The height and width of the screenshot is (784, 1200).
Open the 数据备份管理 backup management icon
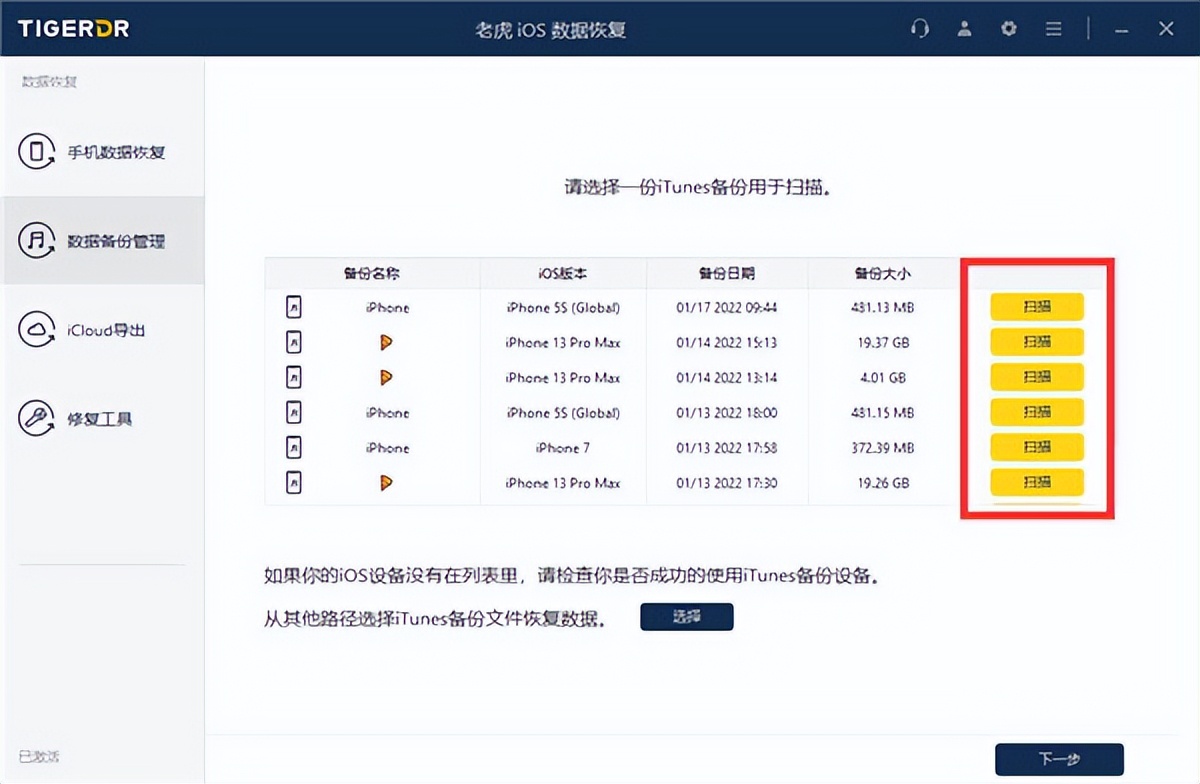tap(37, 240)
